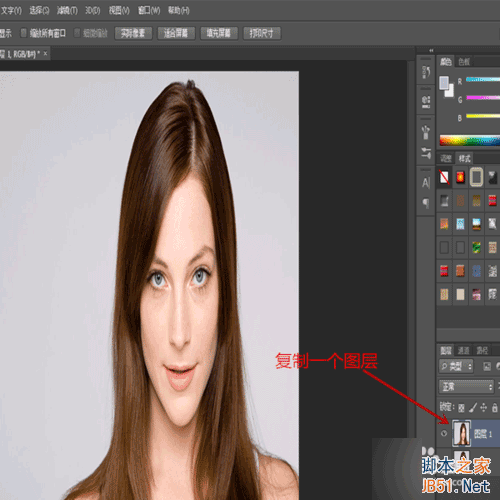The width and height of the screenshot is (500, 500).
Task: Open the History panel icon
Action: click(426, 71)
